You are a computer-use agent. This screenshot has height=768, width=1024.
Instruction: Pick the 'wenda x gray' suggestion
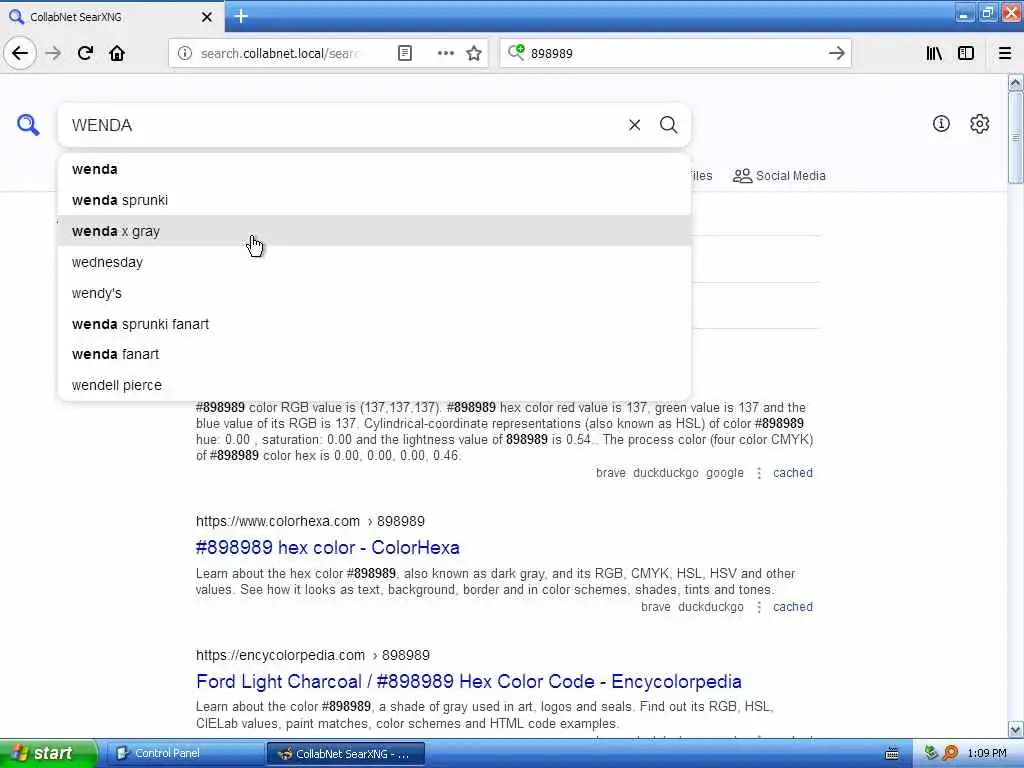375,231
